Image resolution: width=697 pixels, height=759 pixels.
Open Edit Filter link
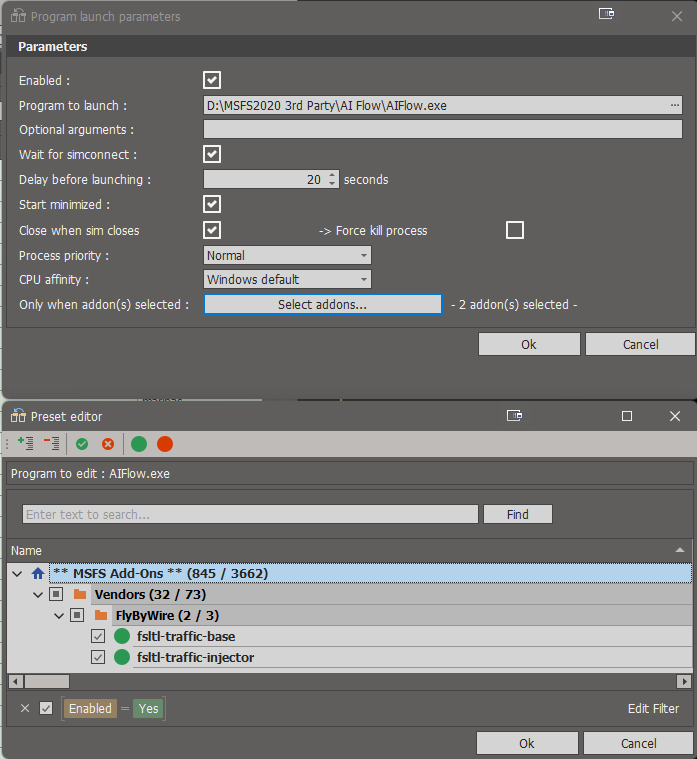click(x=653, y=709)
